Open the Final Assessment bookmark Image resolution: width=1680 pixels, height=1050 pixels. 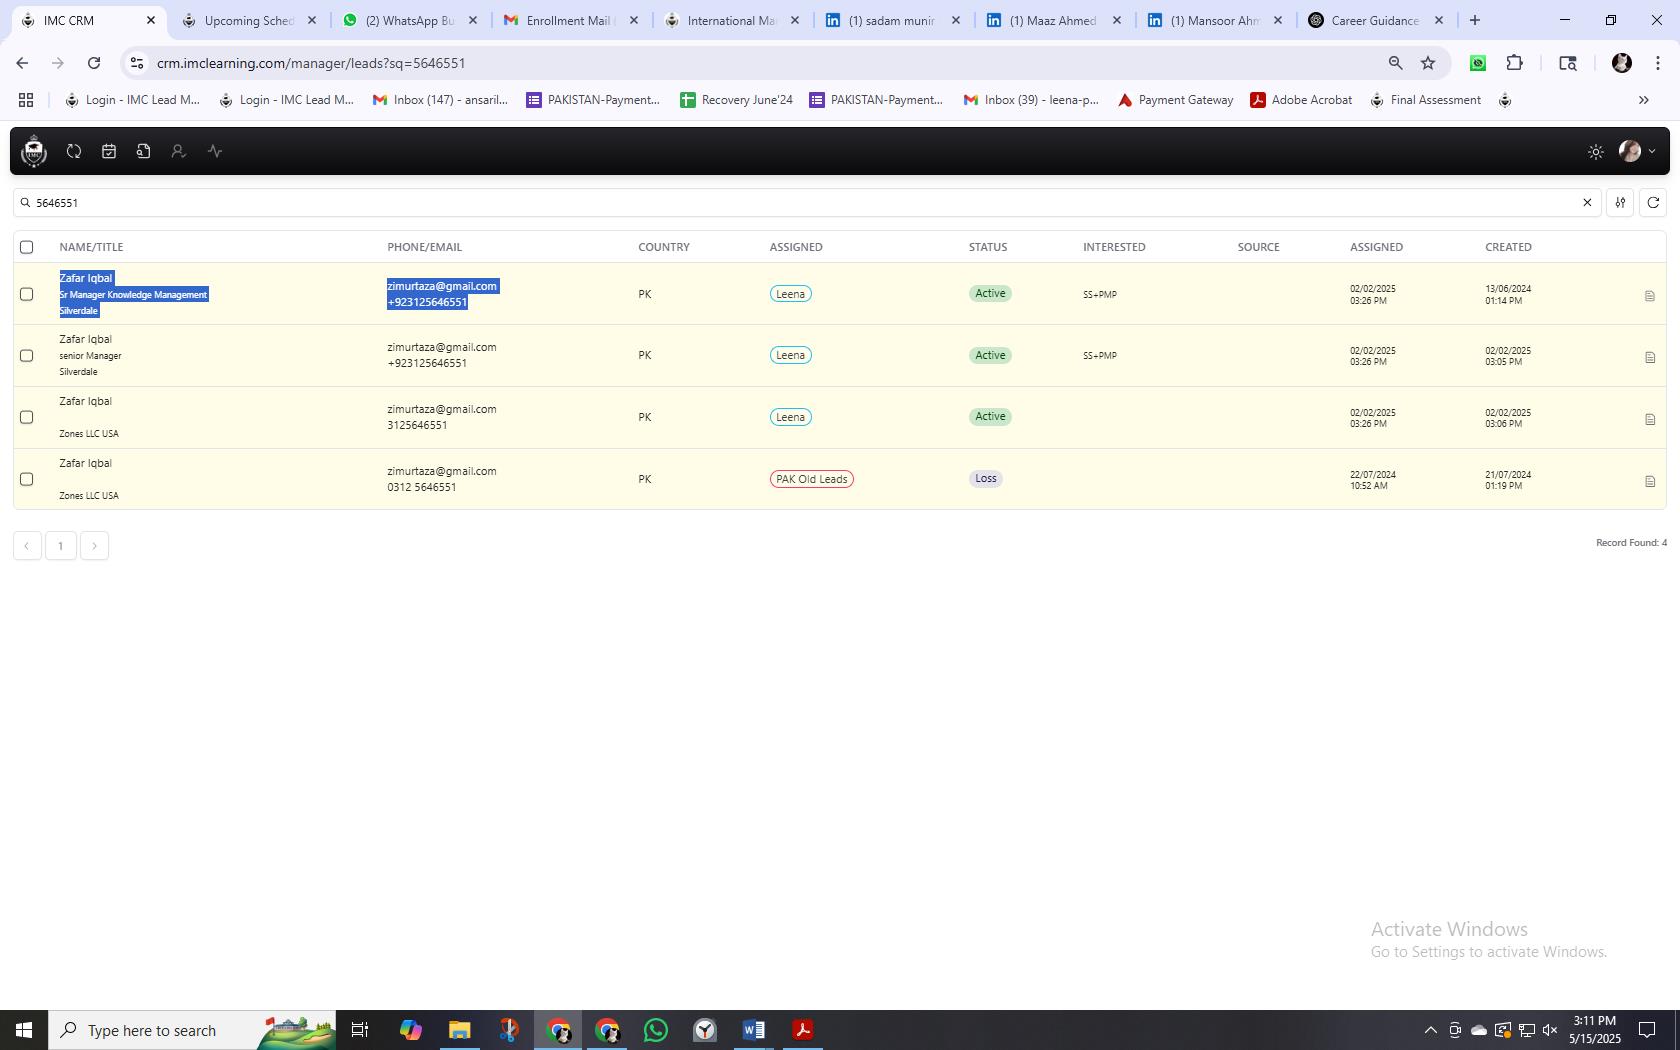pyautogui.click(x=1425, y=100)
